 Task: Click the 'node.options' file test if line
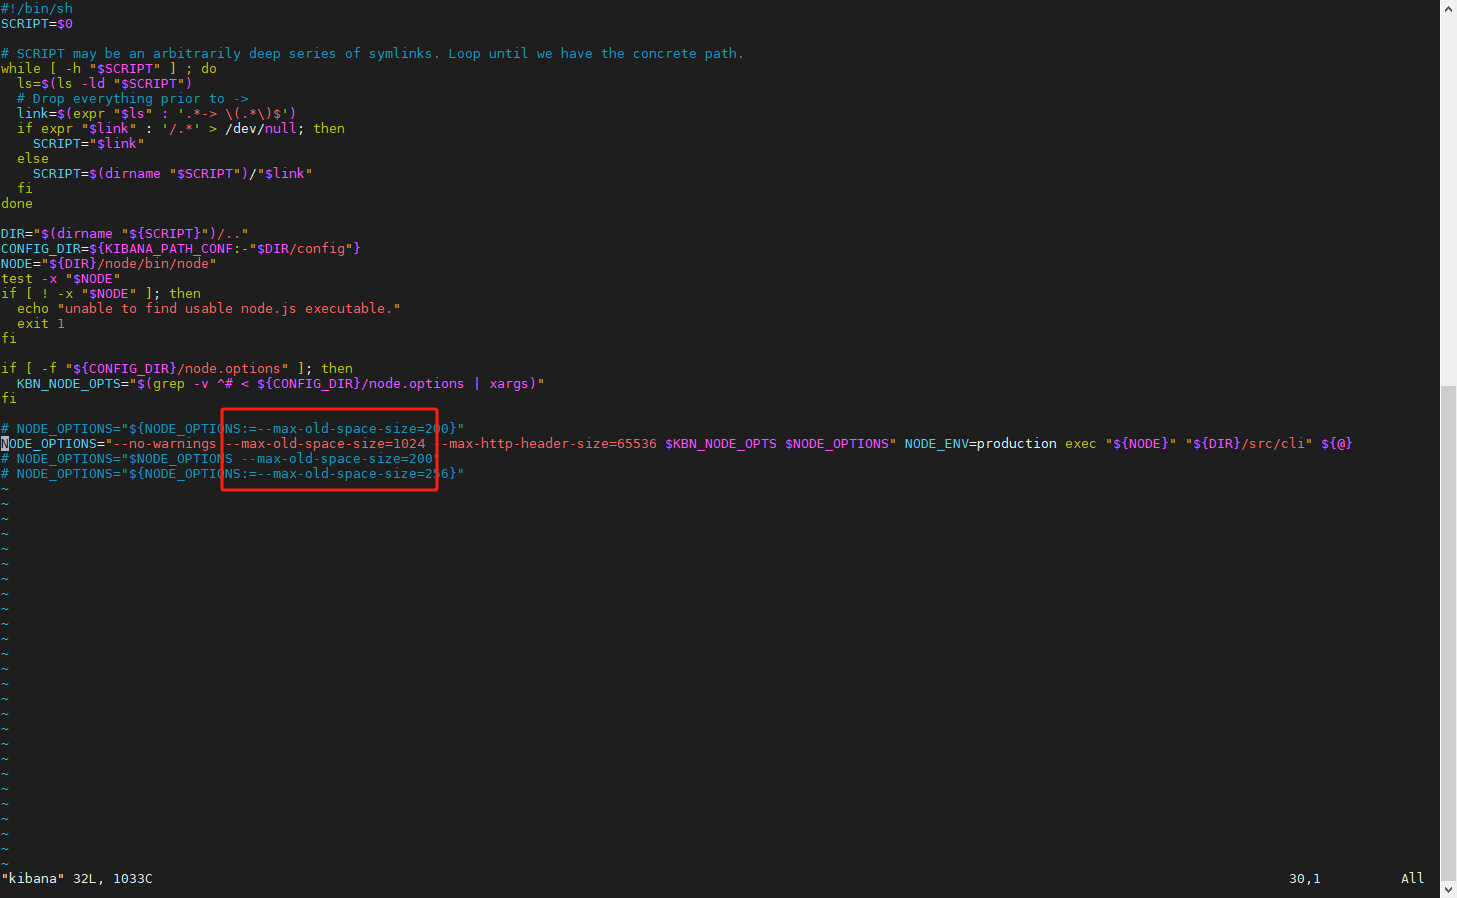[176, 368]
